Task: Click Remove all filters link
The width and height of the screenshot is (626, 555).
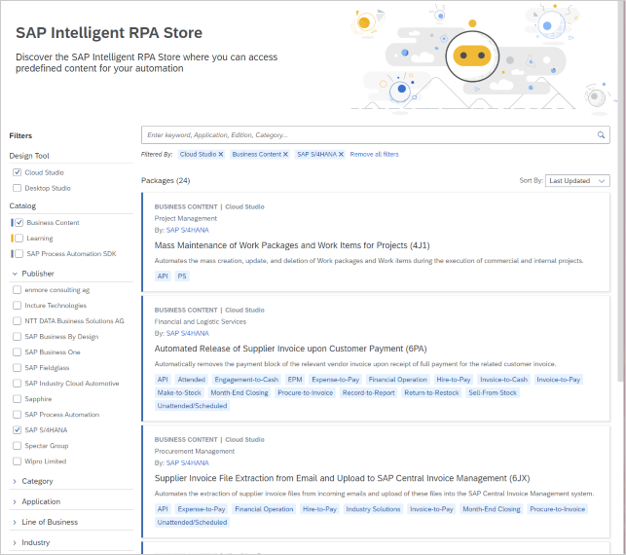Action: [x=374, y=155]
